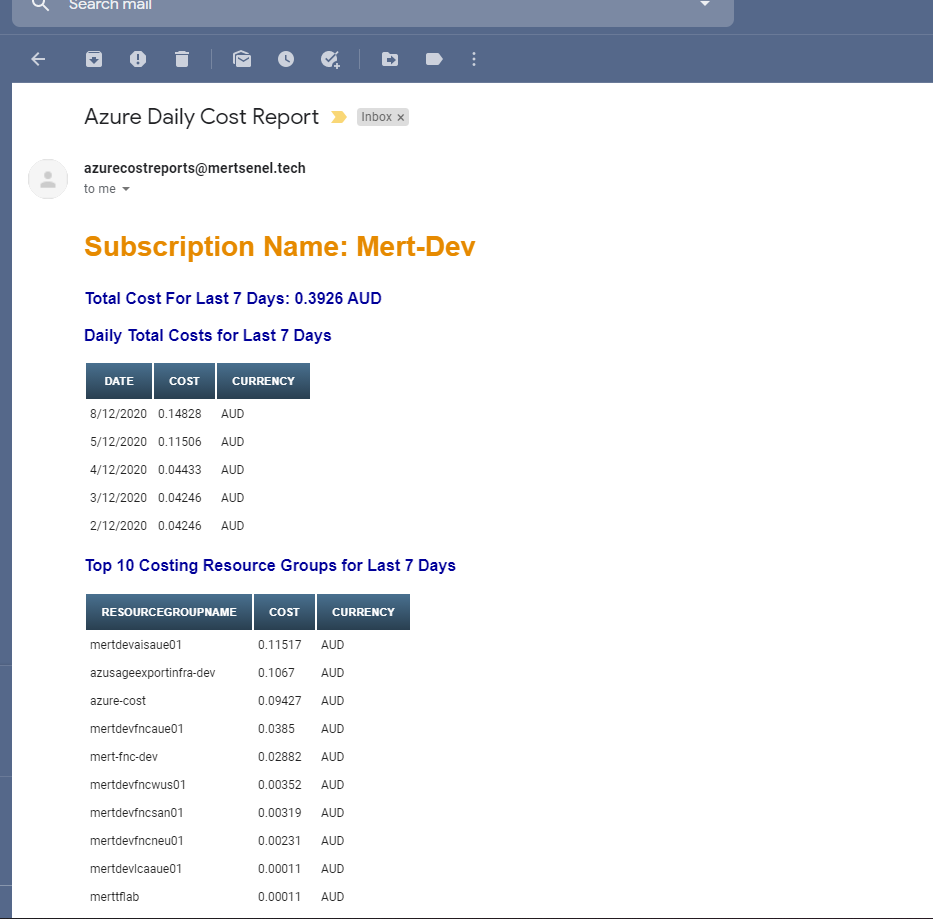This screenshot has width=933, height=919.
Task: Click resource group merttflab
Action: pyautogui.click(x=114, y=896)
